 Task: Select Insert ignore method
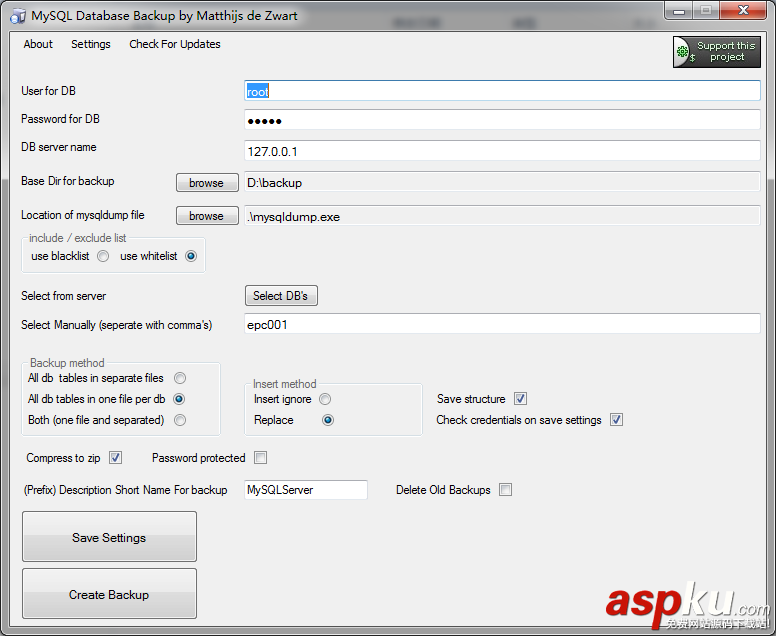click(x=325, y=399)
